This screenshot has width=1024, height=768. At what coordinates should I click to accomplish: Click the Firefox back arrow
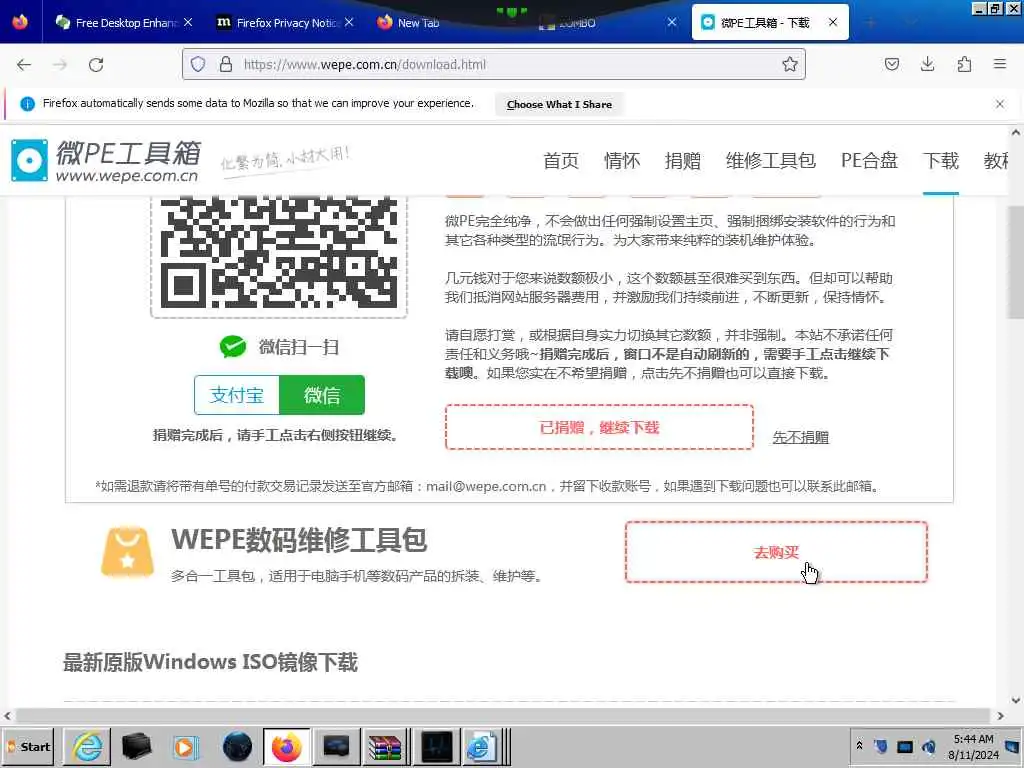24,65
